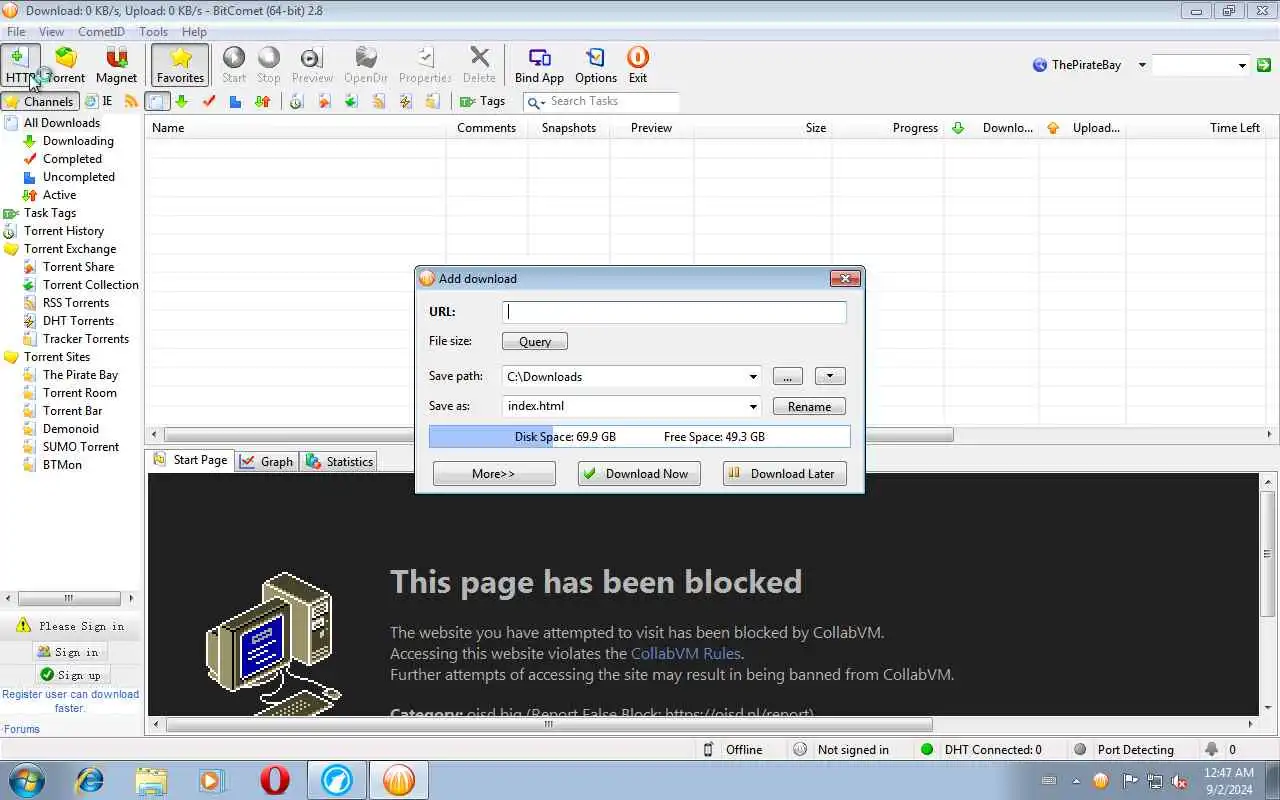
Task: Click the green downloading filter arrow
Action: click(181, 101)
